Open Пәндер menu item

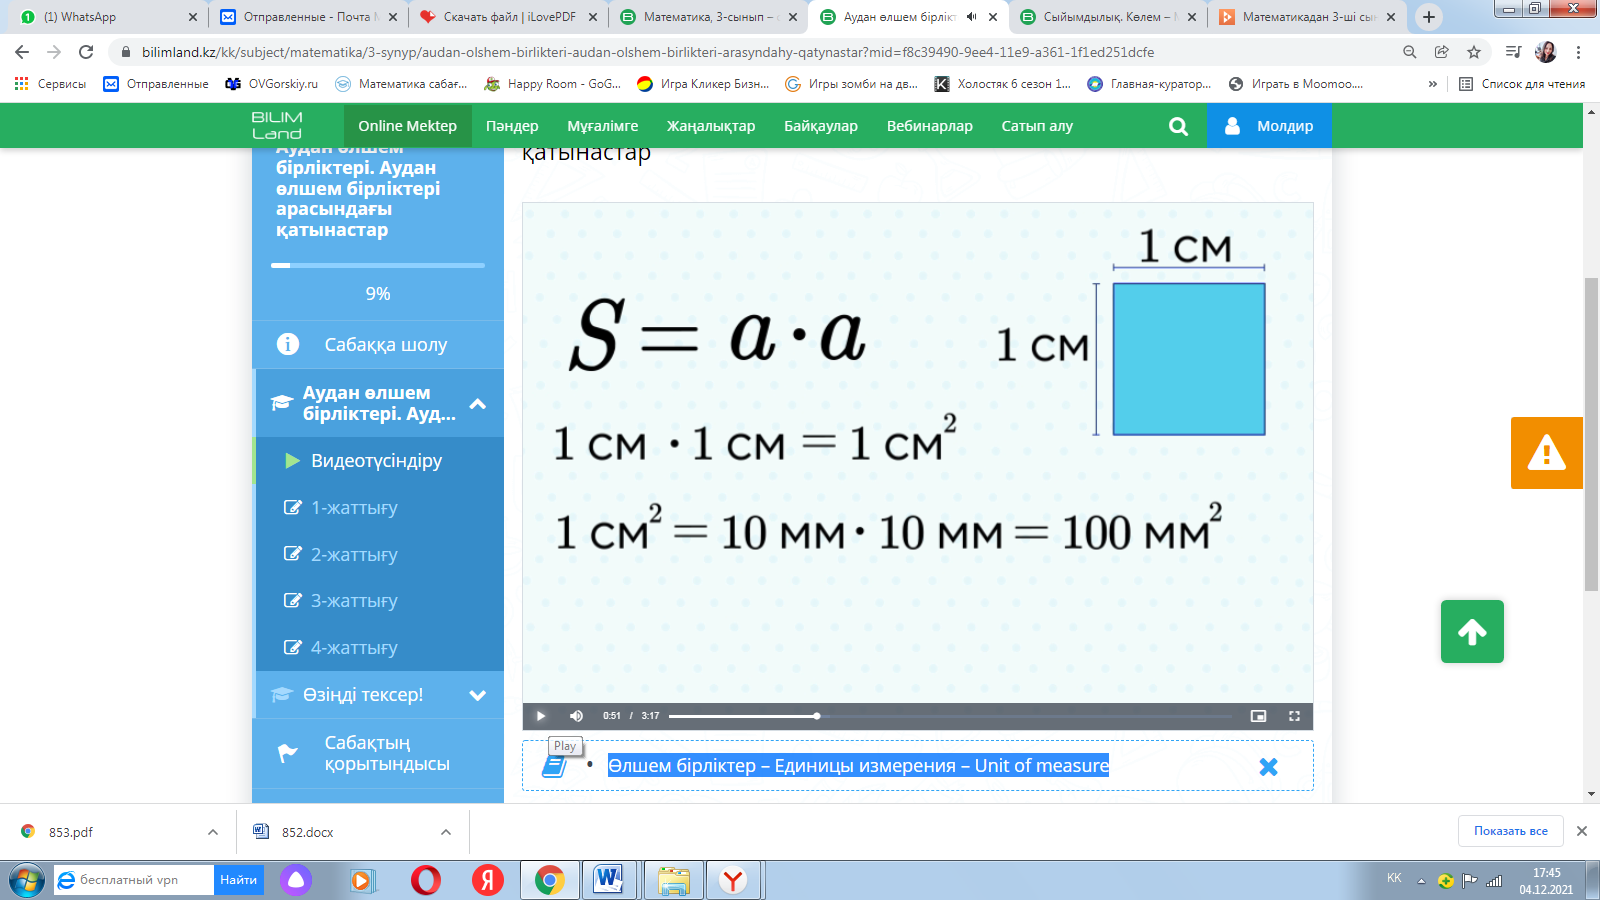click(512, 126)
